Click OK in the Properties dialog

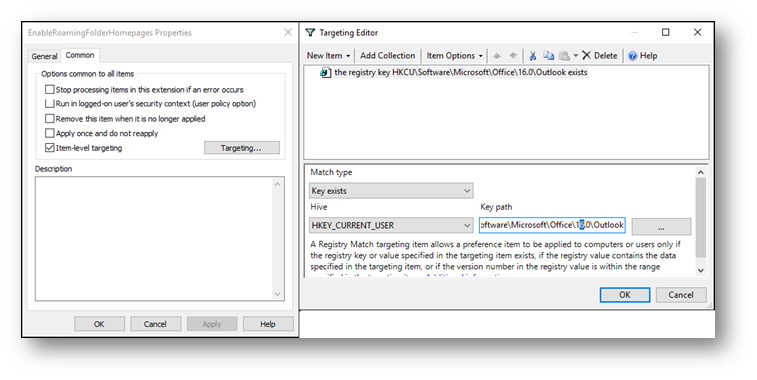(99, 324)
